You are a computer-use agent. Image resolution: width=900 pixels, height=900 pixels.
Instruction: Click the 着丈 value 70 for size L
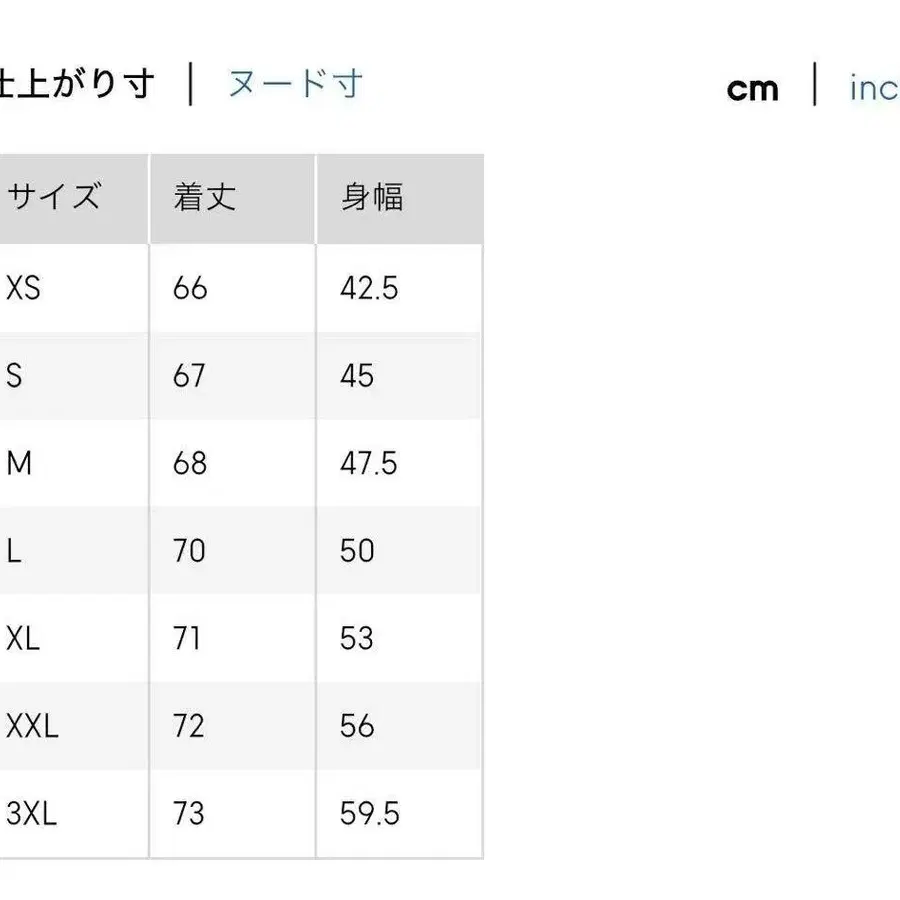187,551
